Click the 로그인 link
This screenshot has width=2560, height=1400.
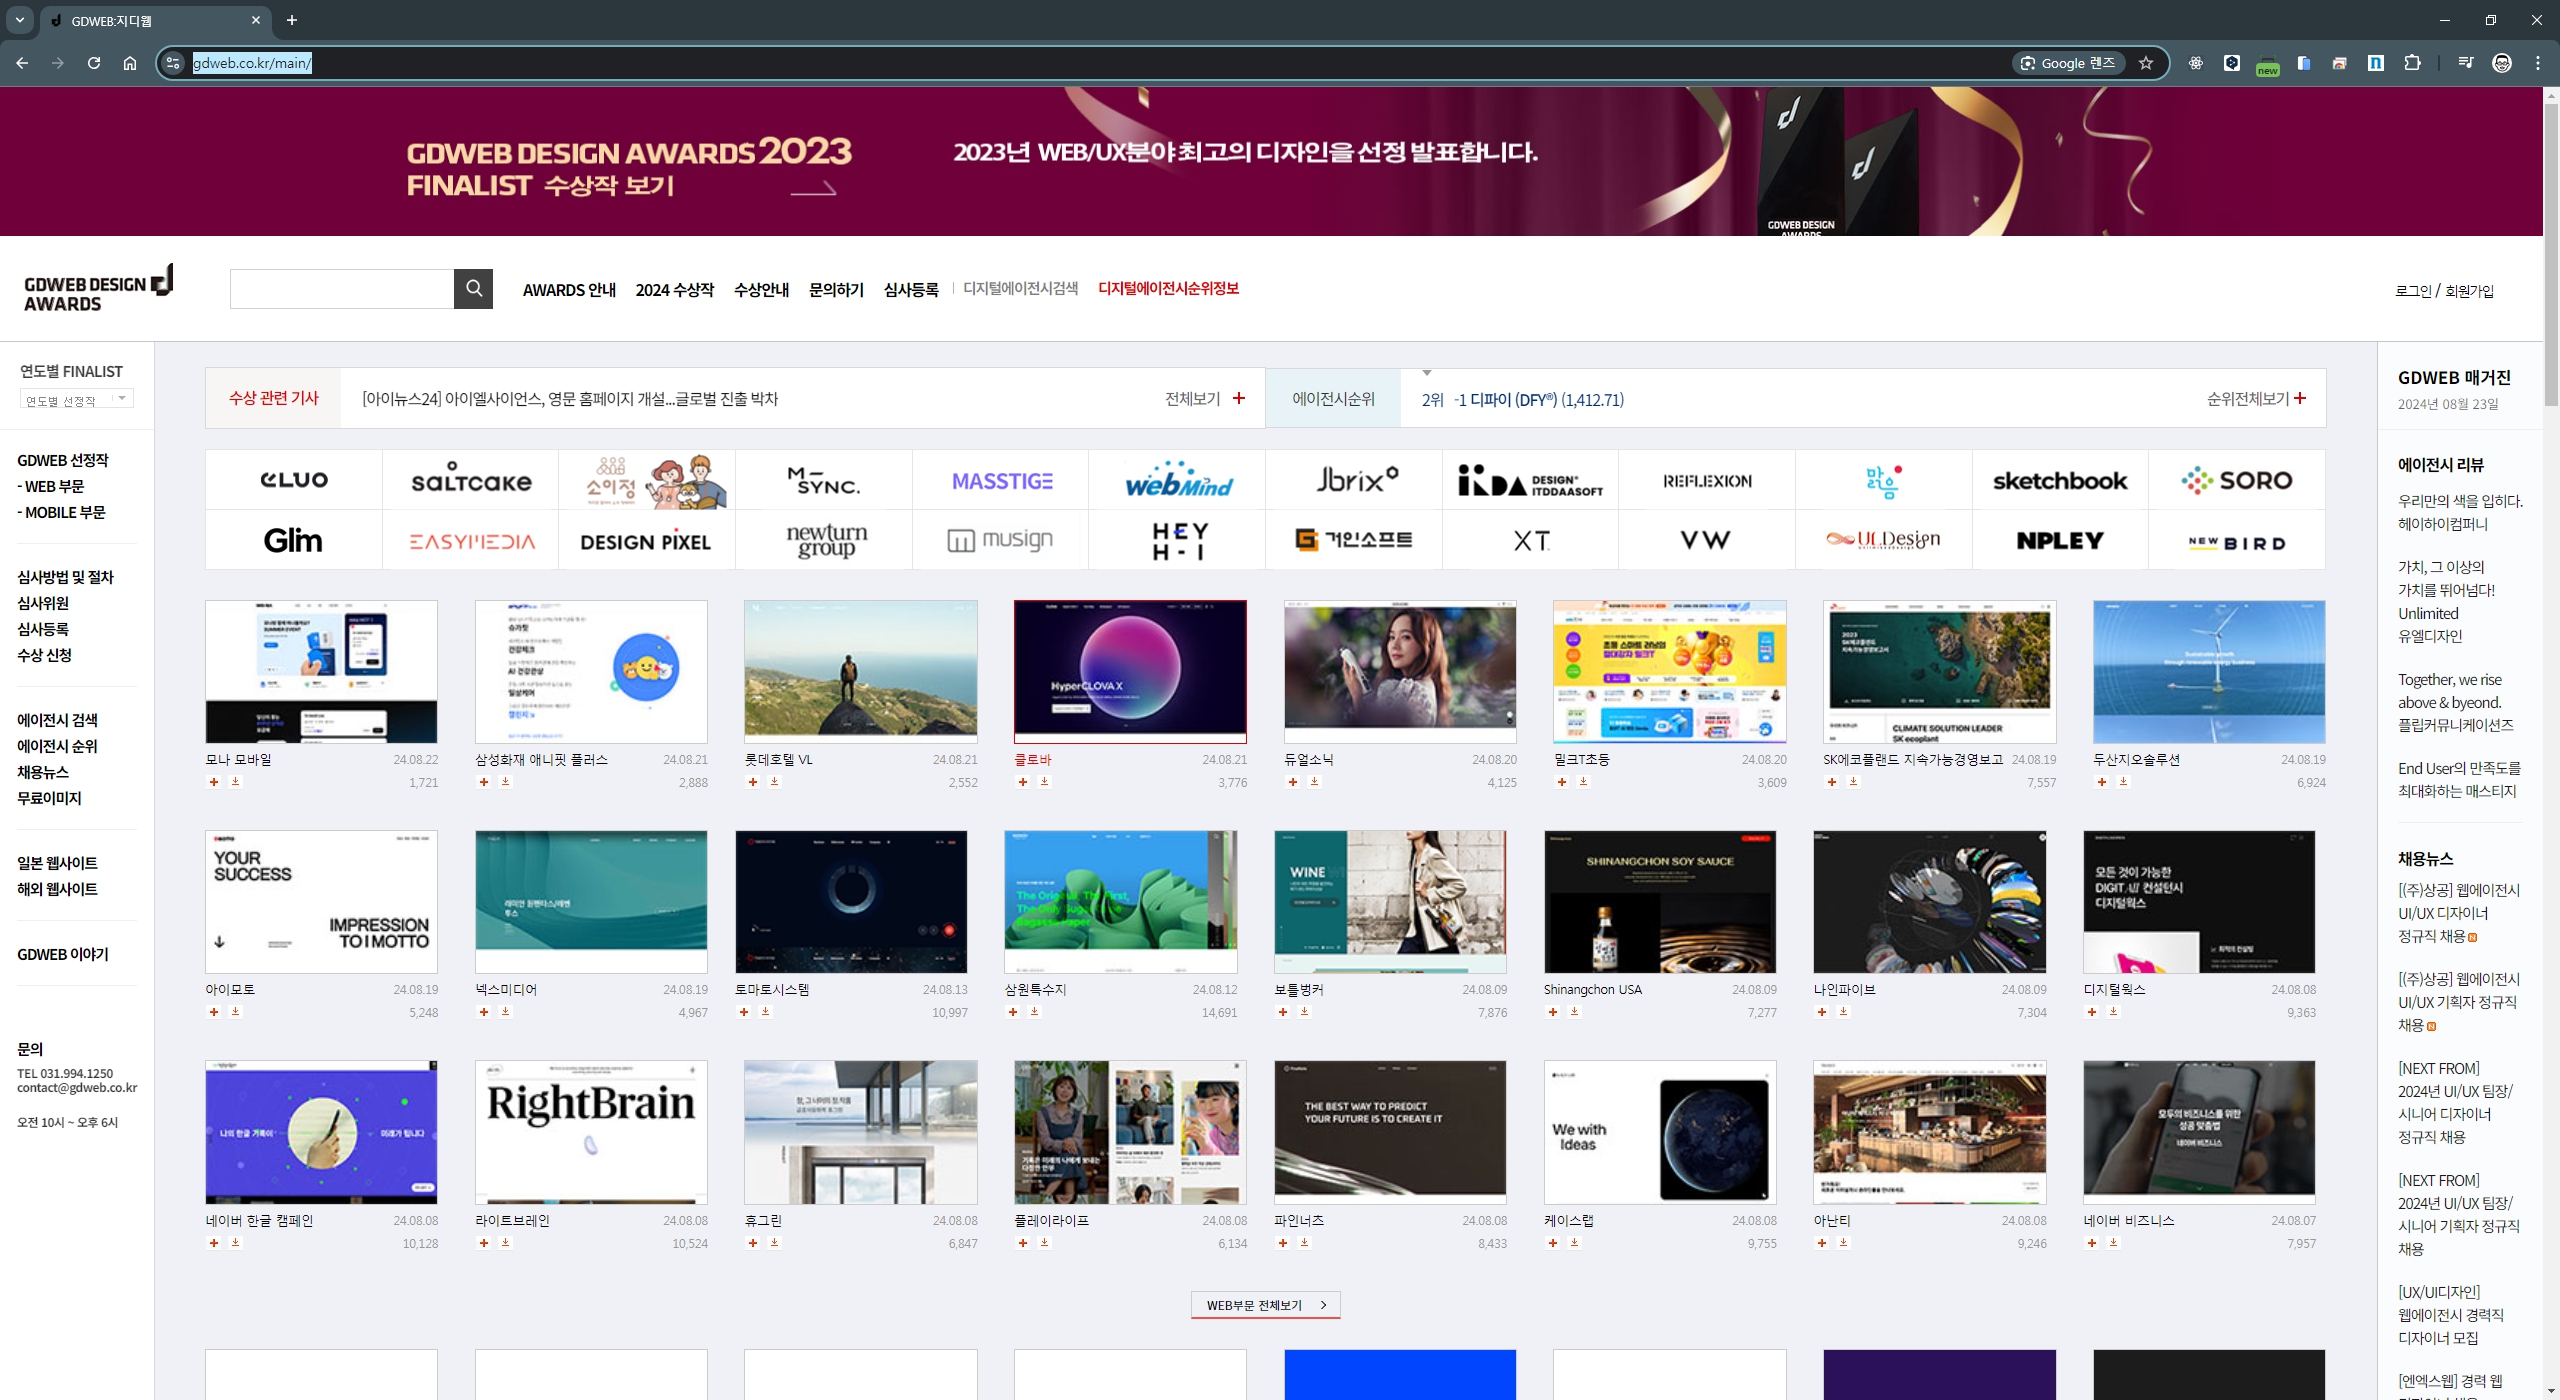pyautogui.click(x=2413, y=291)
